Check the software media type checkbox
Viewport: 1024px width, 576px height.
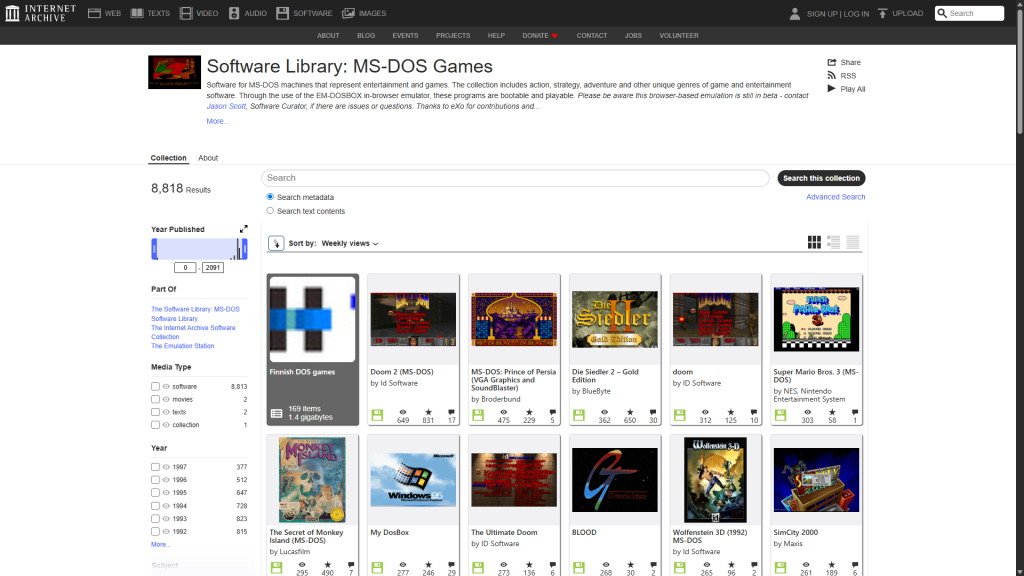155,386
